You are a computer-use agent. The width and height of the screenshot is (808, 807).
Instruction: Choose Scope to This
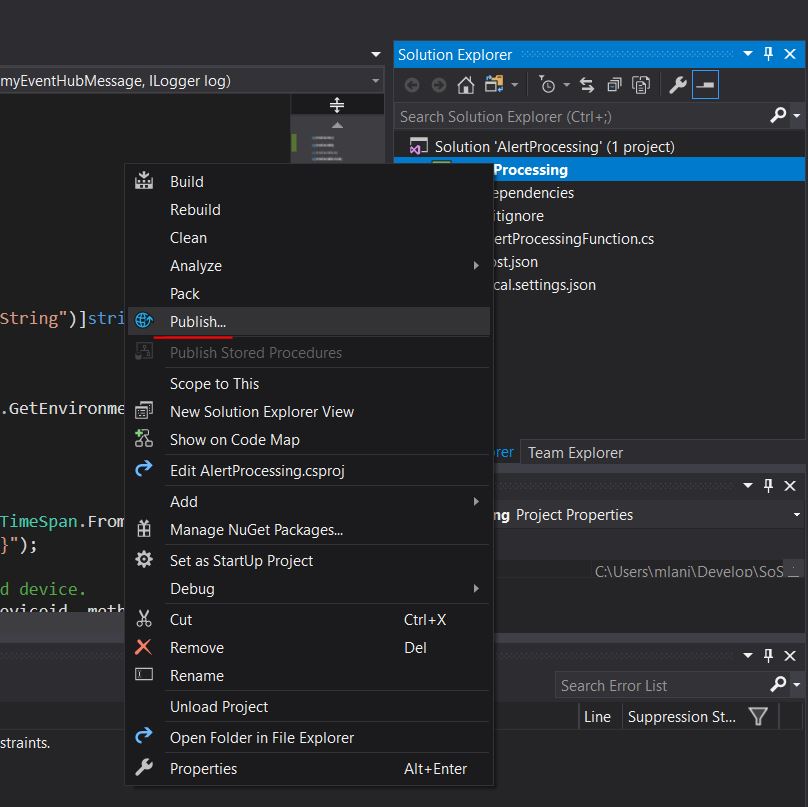(309, 383)
